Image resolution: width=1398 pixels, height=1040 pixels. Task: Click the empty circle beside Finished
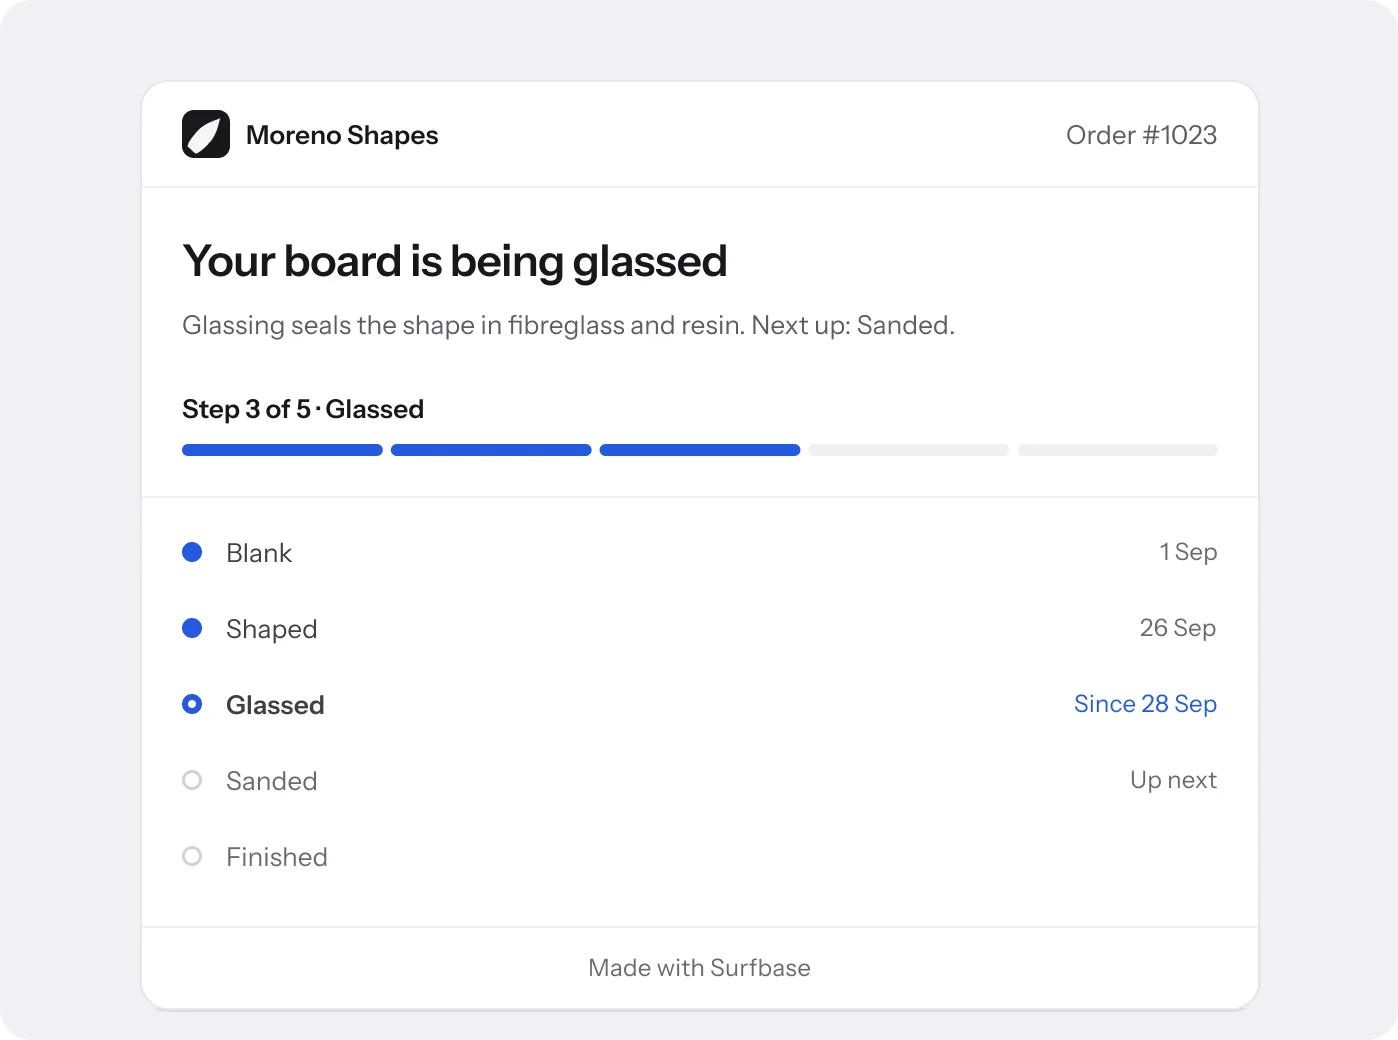point(192,856)
